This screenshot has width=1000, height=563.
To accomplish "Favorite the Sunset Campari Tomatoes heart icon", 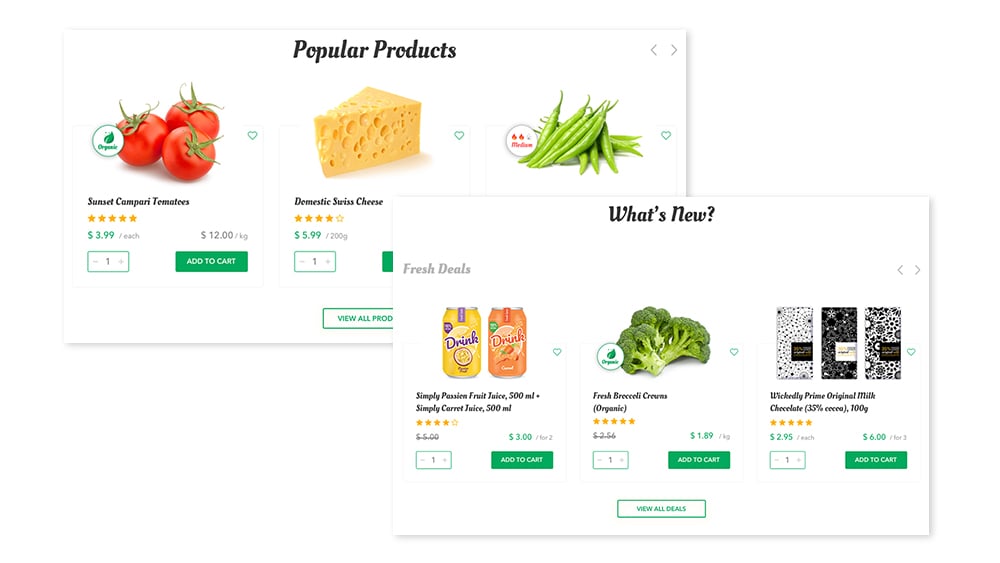I will pyautogui.click(x=252, y=135).
